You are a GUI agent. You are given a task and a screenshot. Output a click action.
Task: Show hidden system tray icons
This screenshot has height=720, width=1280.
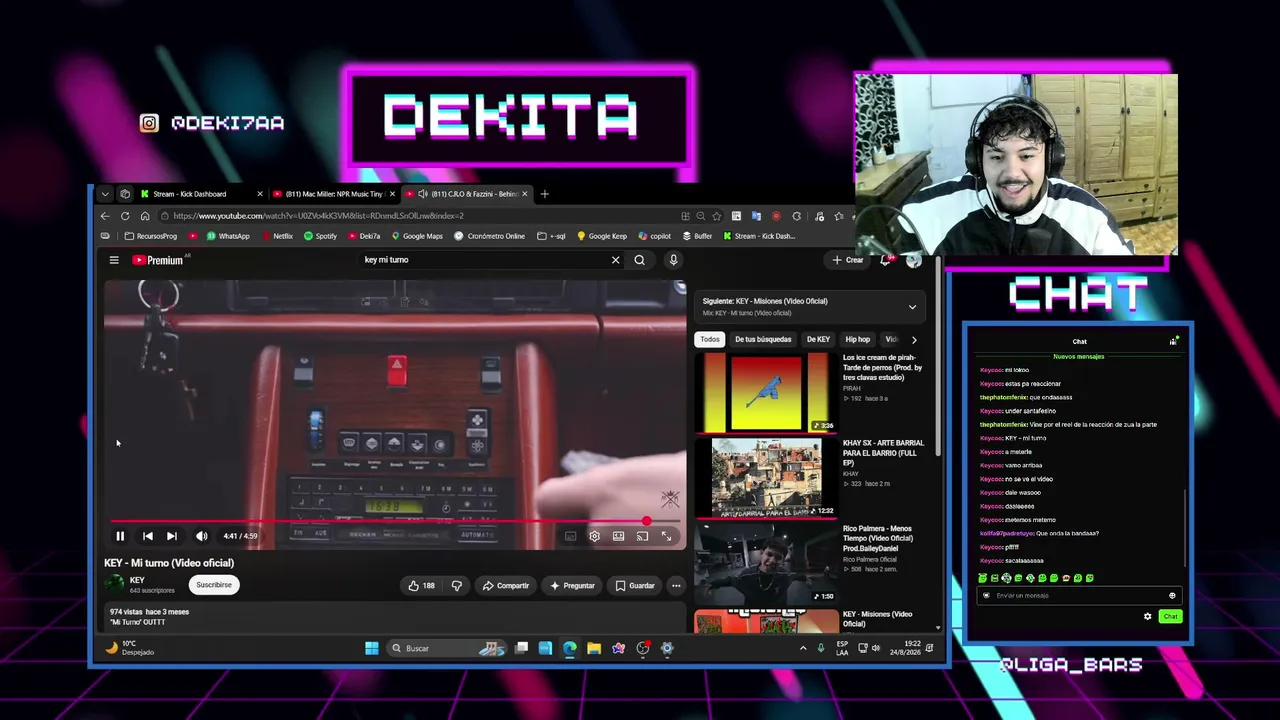pyautogui.click(x=802, y=648)
